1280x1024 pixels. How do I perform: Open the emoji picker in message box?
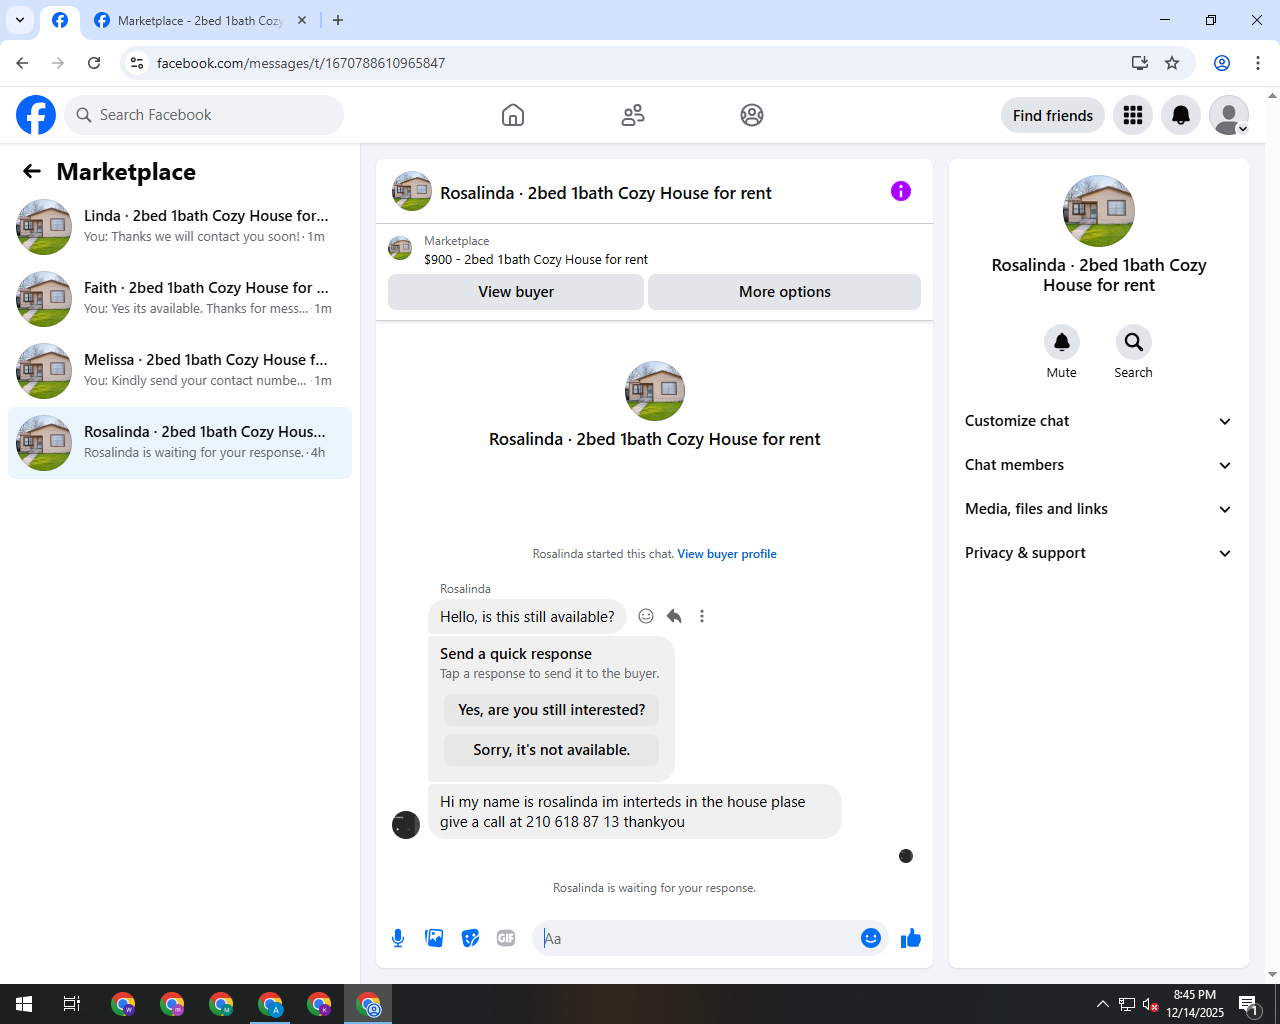(x=871, y=938)
